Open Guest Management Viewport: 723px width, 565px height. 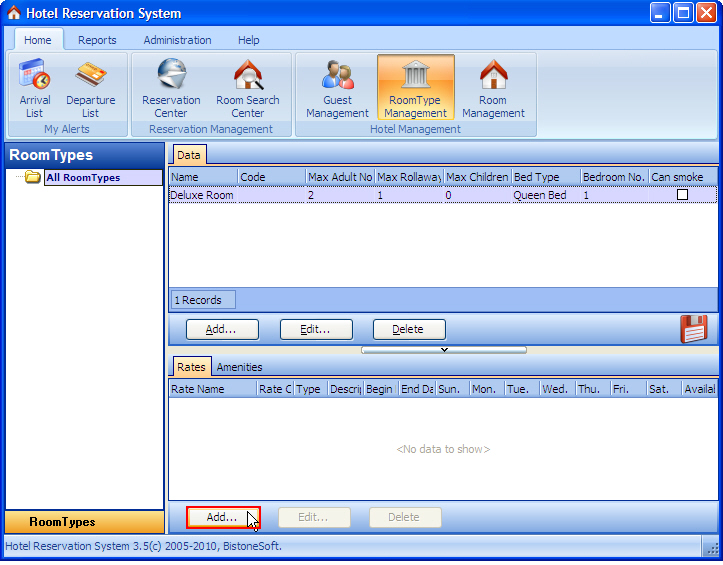point(337,88)
